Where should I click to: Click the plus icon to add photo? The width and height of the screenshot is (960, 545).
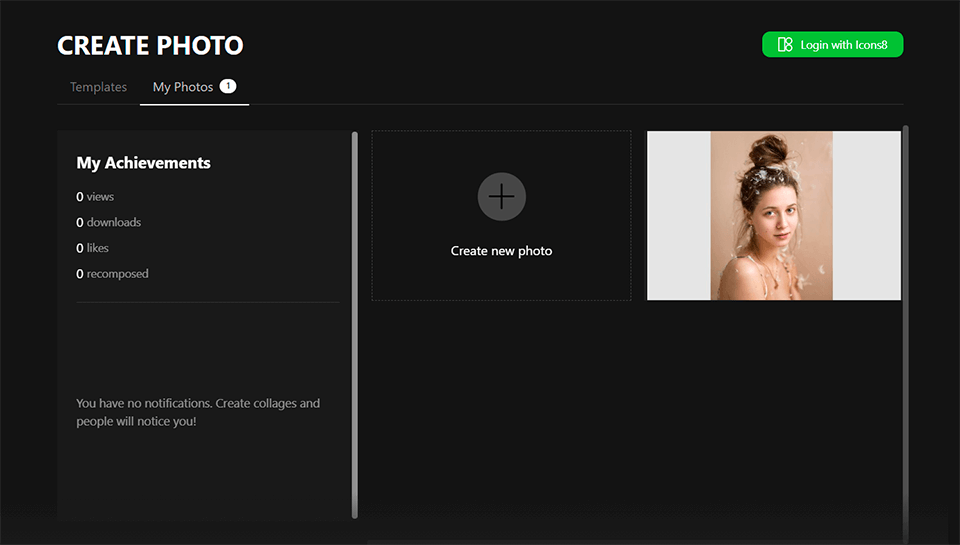tap(501, 196)
